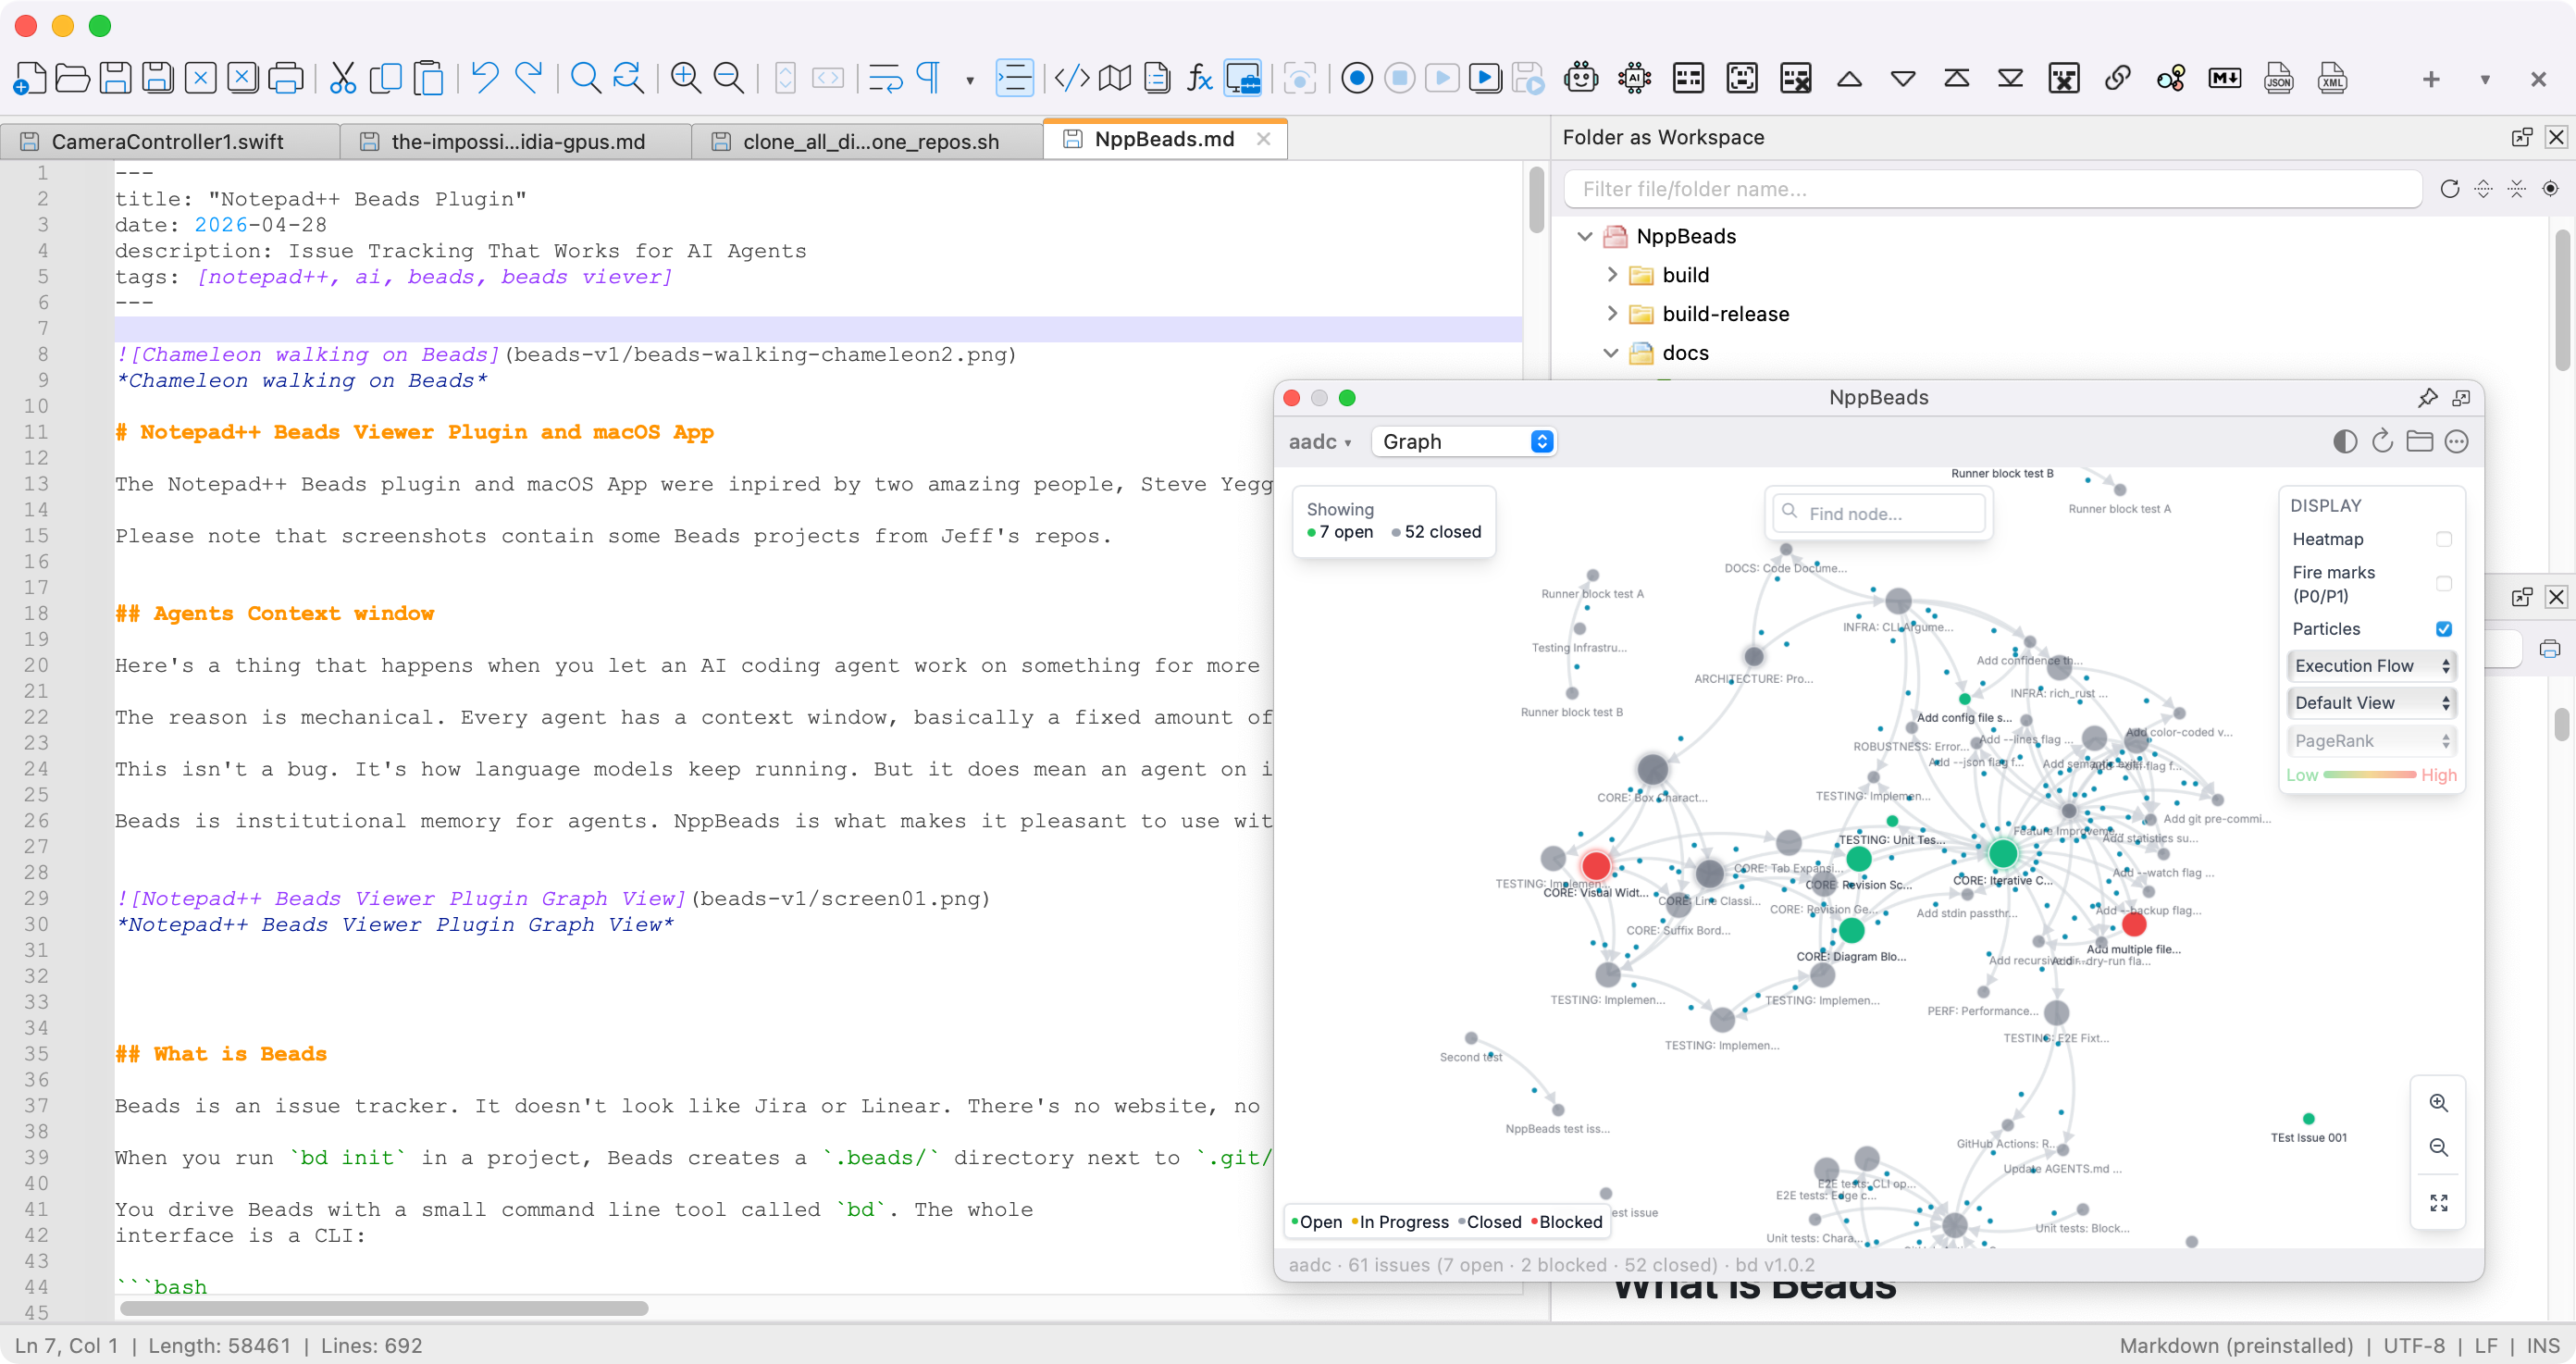Viewport: 2576px width, 1364px height.
Task: Expand the build folder
Action: pos(1612,275)
